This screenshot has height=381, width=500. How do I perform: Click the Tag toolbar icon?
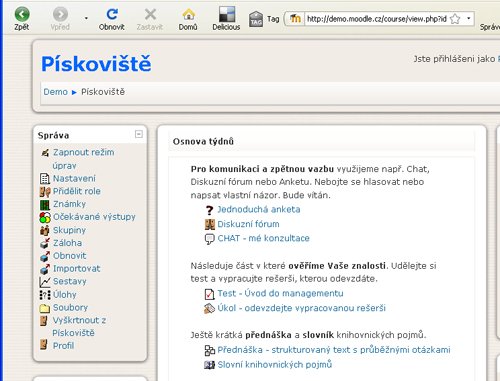click(256, 19)
